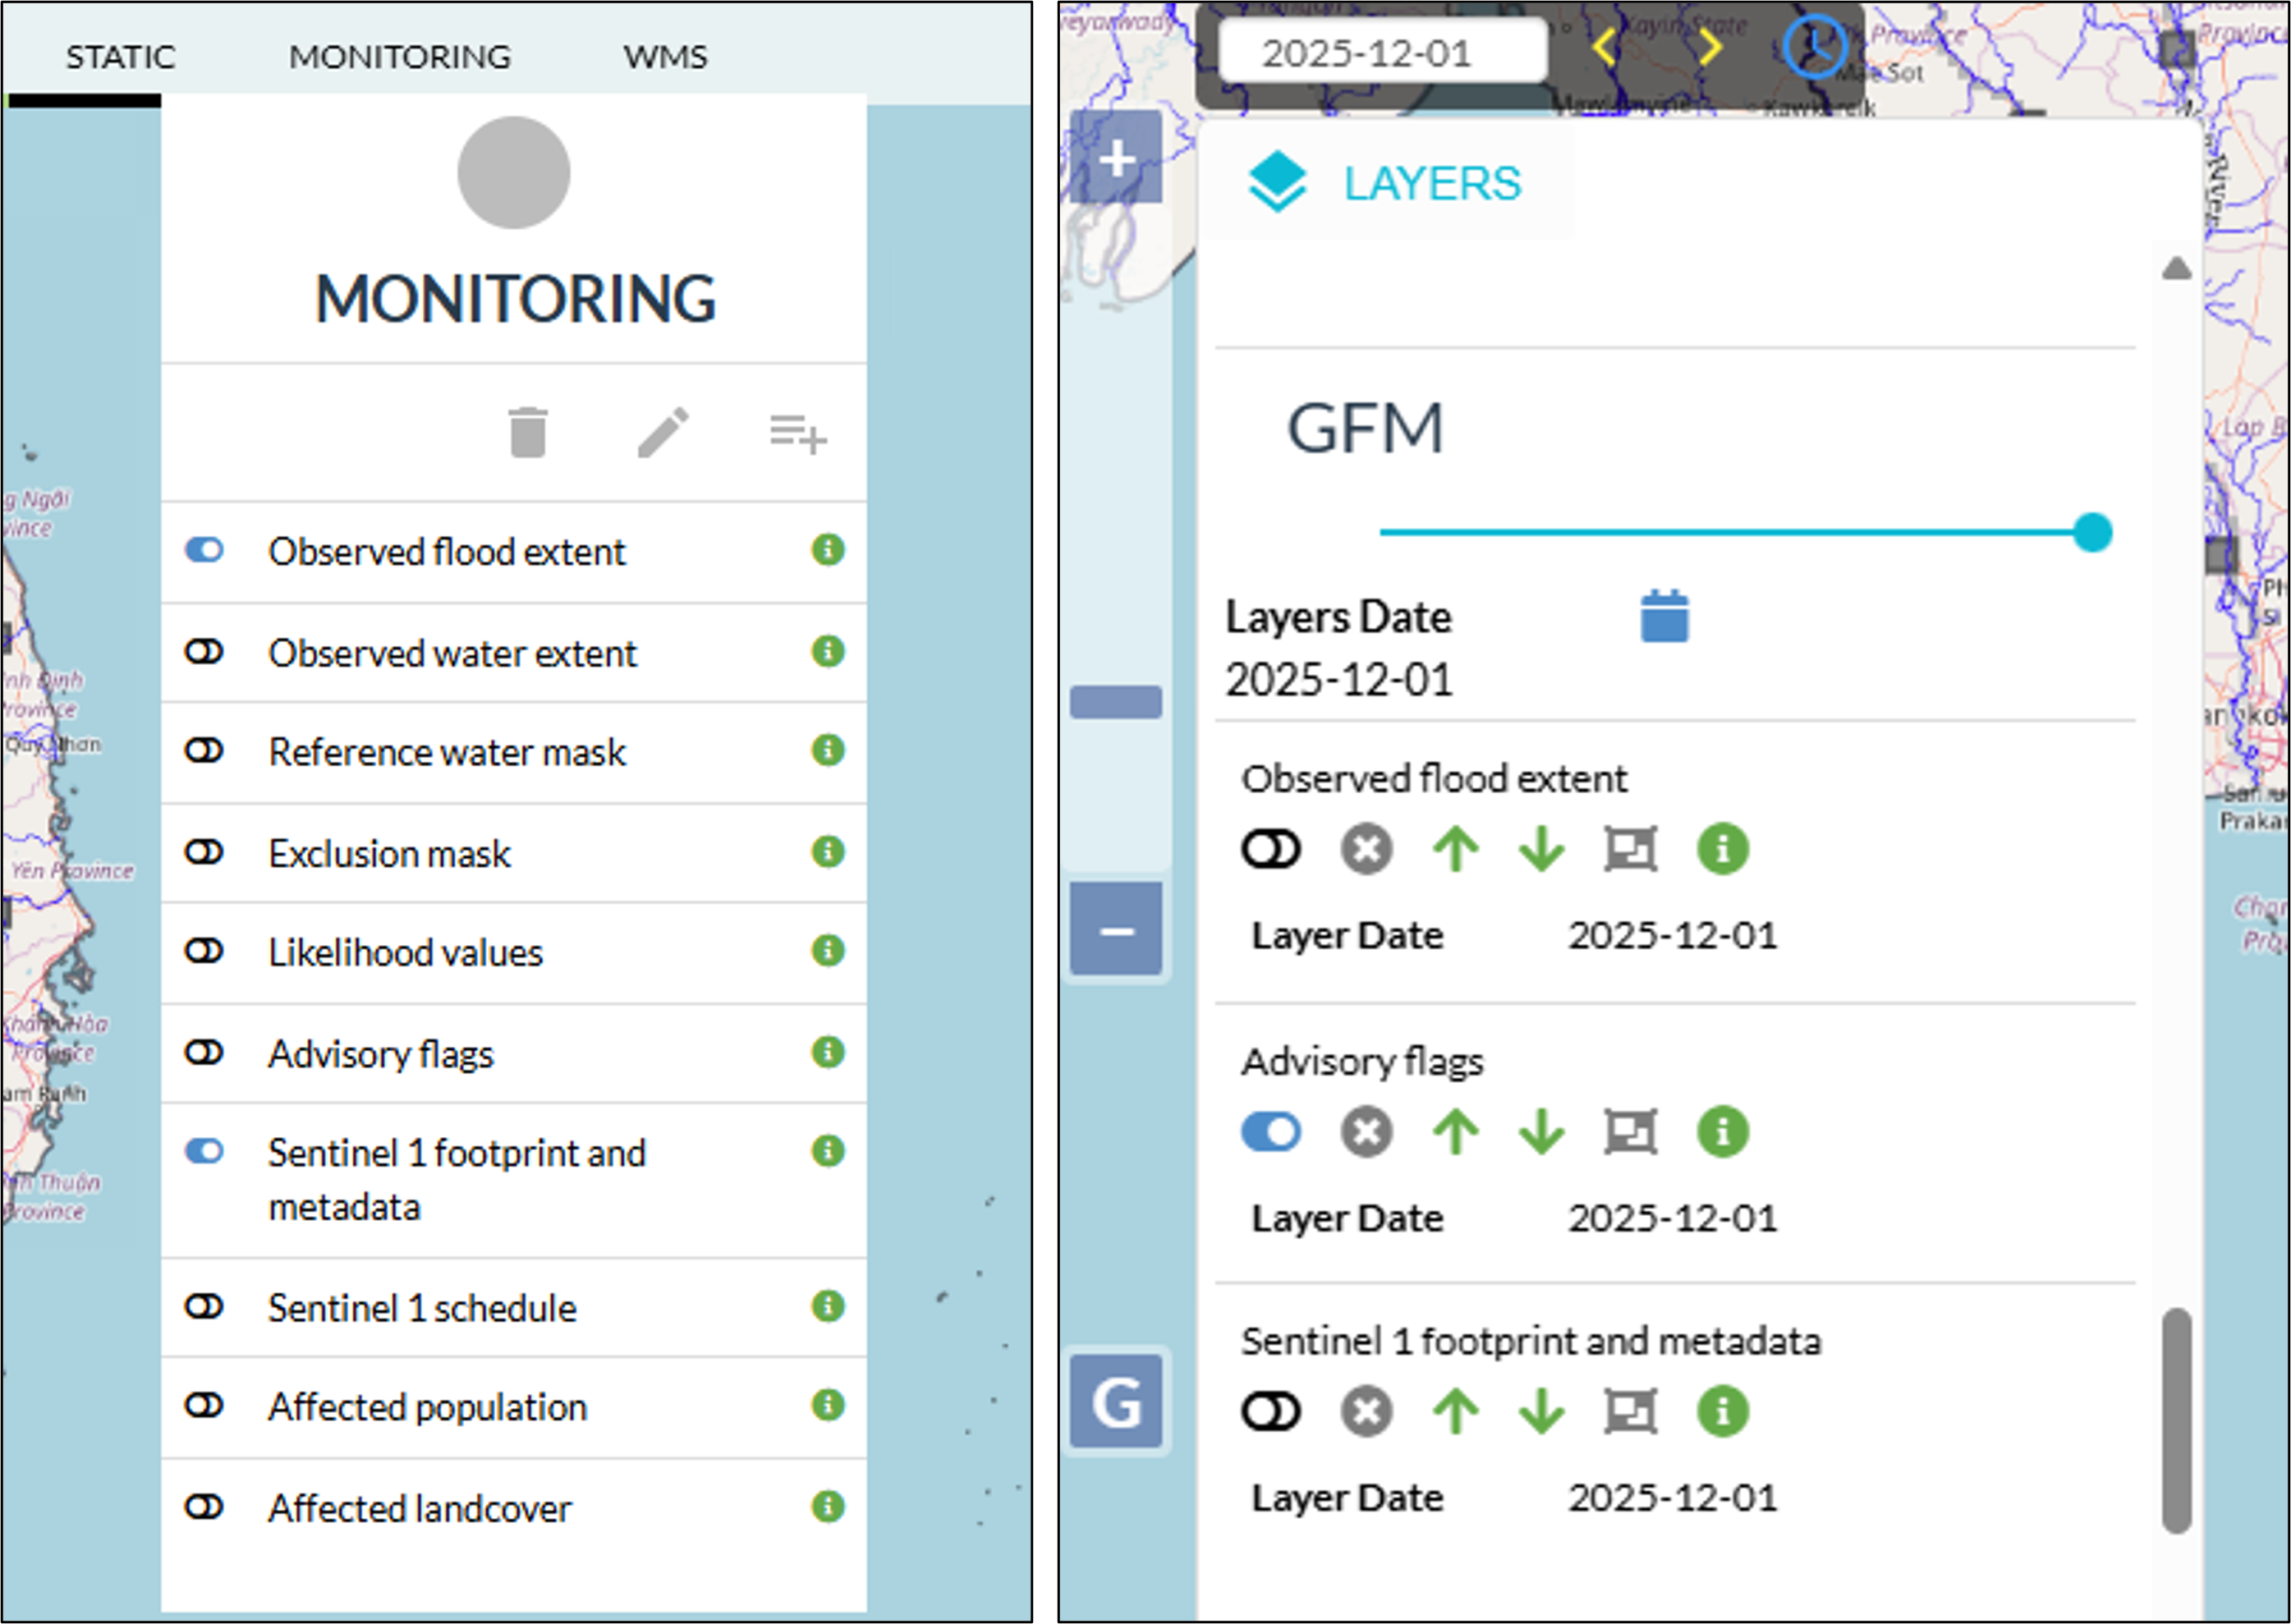Switch to the STATIC tab
The height and width of the screenshot is (1624, 2291).
(x=120, y=57)
